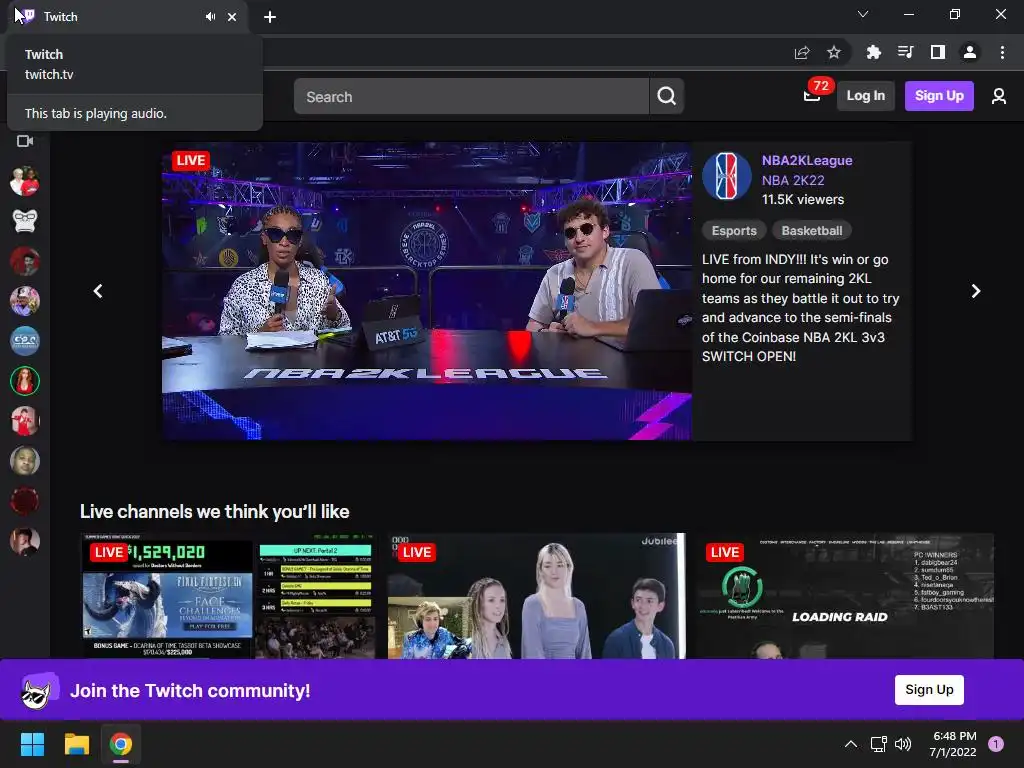1024x768 pixels.
Task: Open the clock showing 6:48 PM
Action: [953, 744]
